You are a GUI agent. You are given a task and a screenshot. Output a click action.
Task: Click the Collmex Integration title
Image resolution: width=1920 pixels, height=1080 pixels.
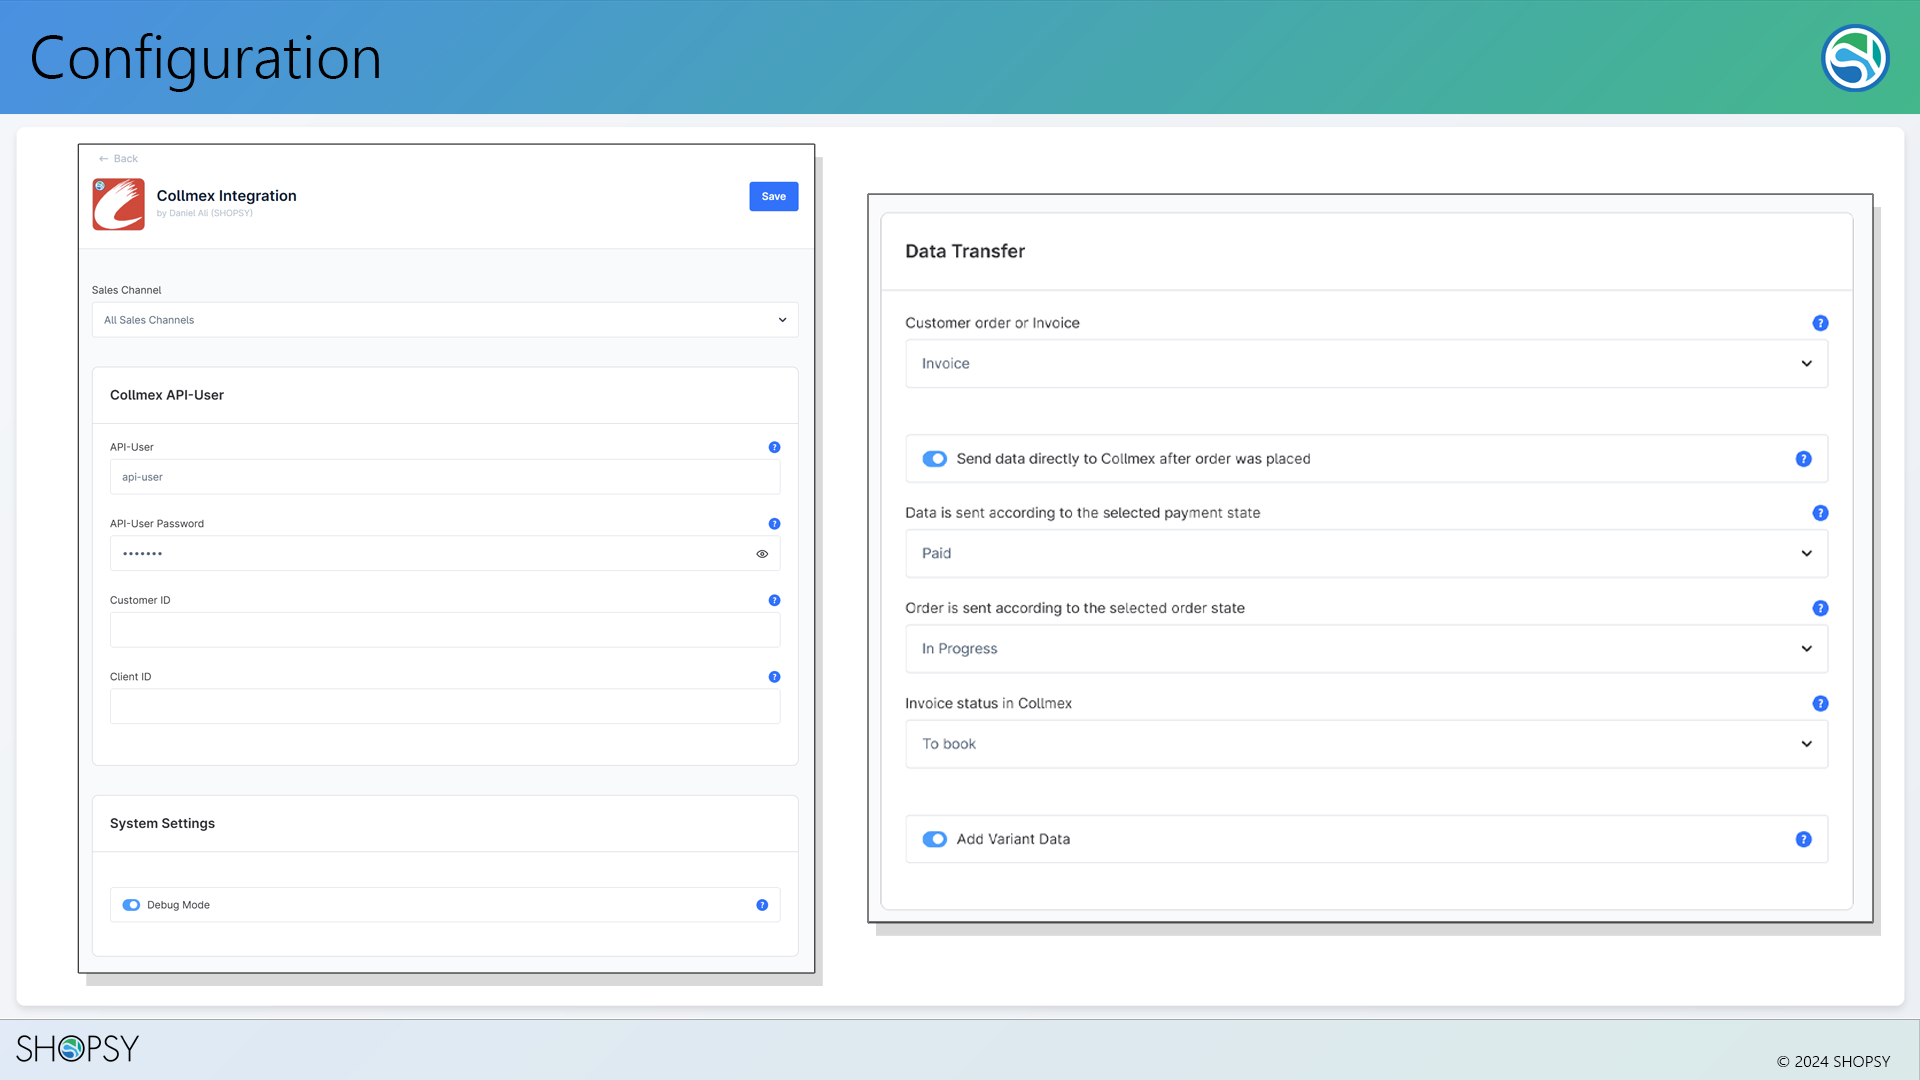point(226,196)
